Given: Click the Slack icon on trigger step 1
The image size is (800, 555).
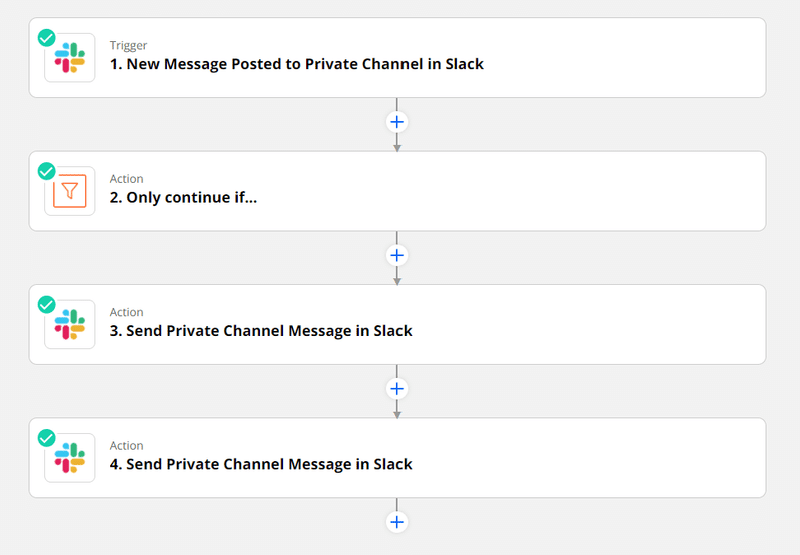Looking at the screenshot, I should (70, 58).
